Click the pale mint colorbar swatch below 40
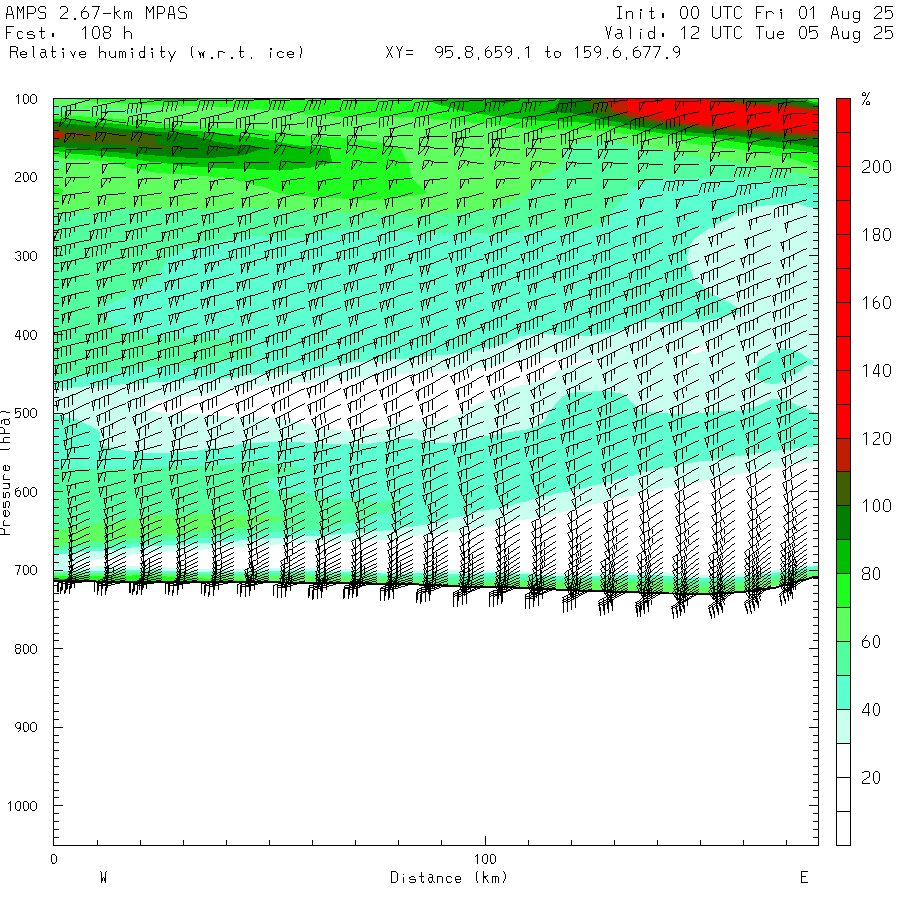Image resolution: width=900 pixels, height=900 pixels. 843,727
